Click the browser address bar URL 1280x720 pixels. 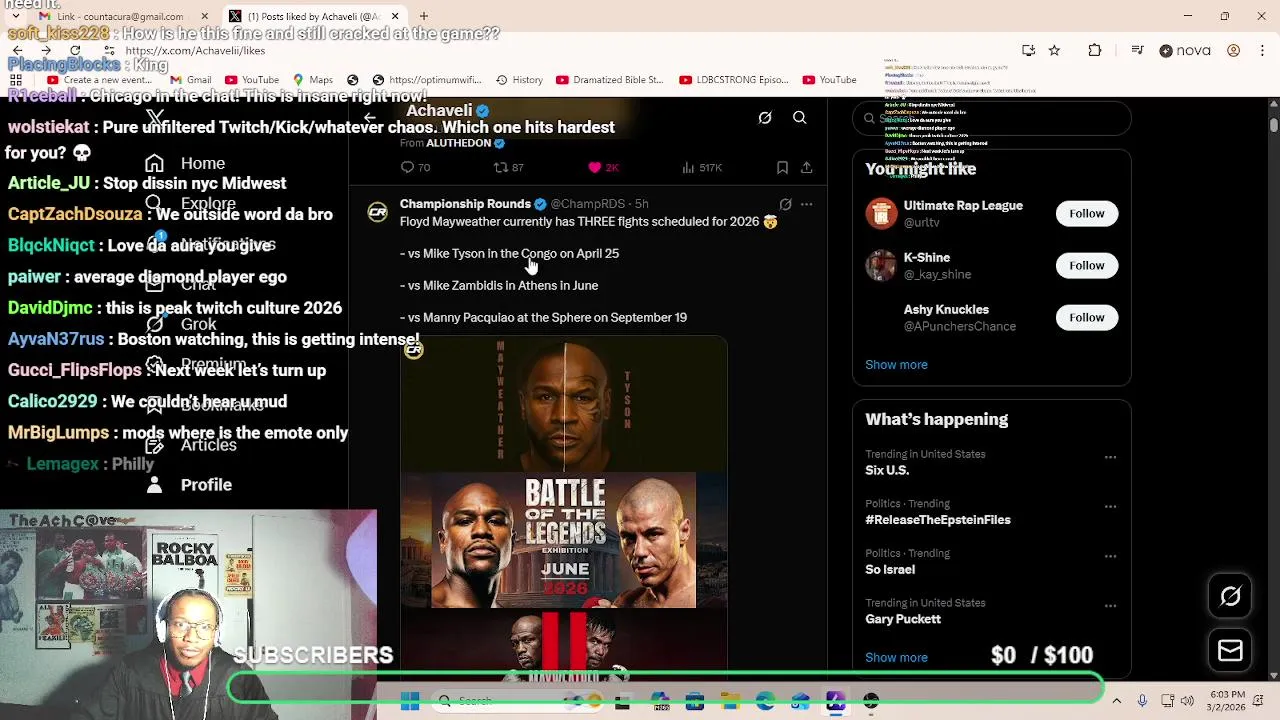click(x=195, y=50)
